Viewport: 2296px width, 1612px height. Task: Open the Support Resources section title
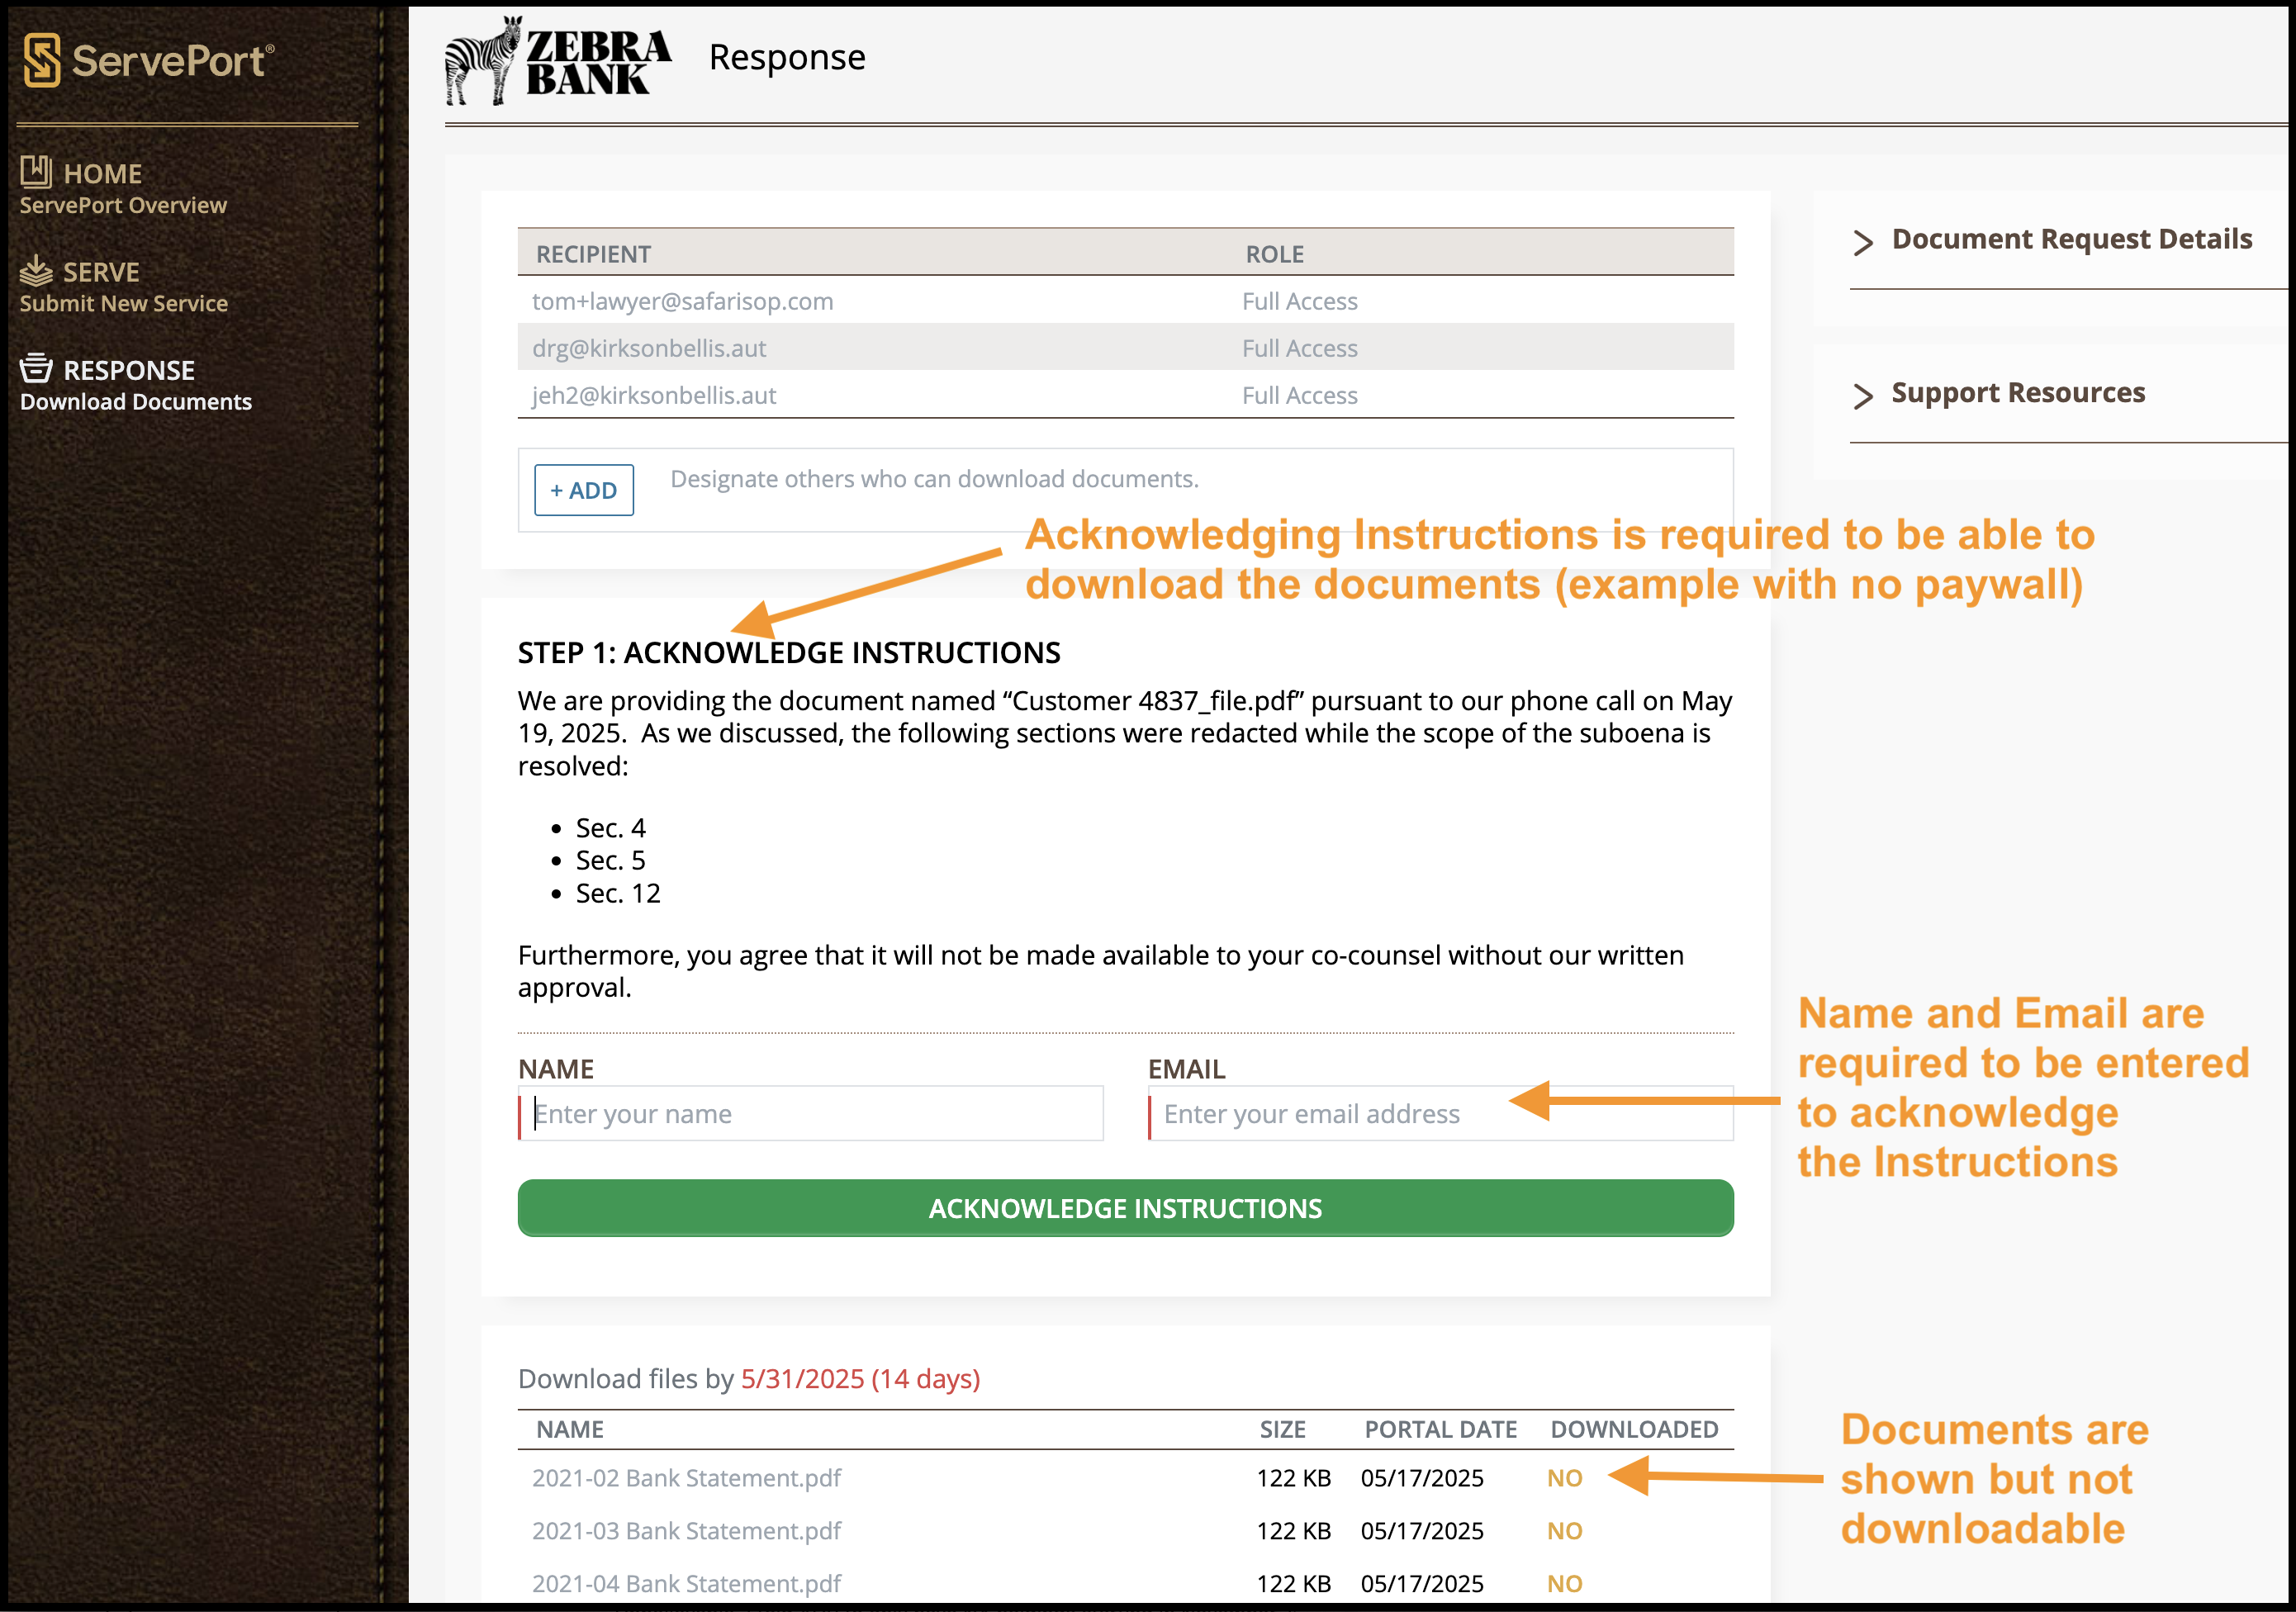(x=2018, y=393)
